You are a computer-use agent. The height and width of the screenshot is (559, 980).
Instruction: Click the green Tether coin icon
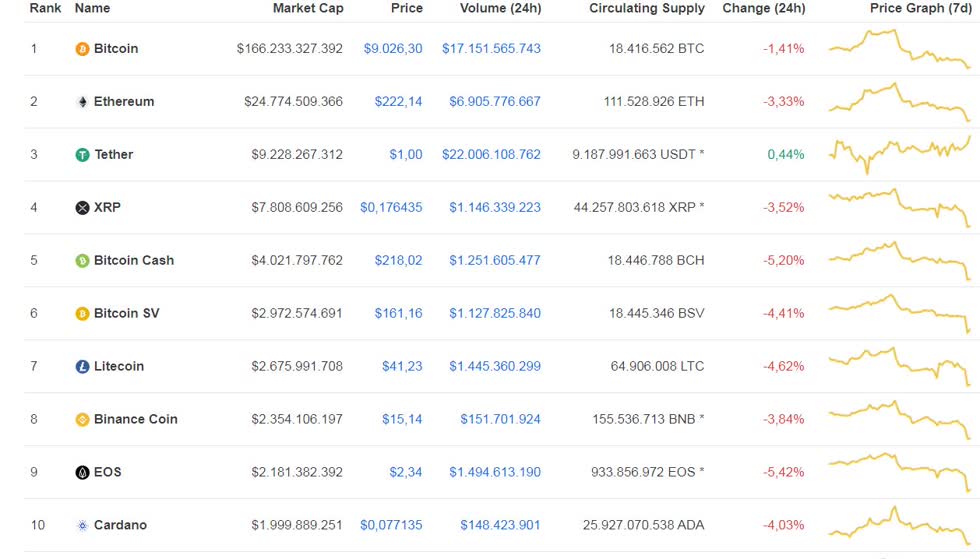click(x=82, y=154)
